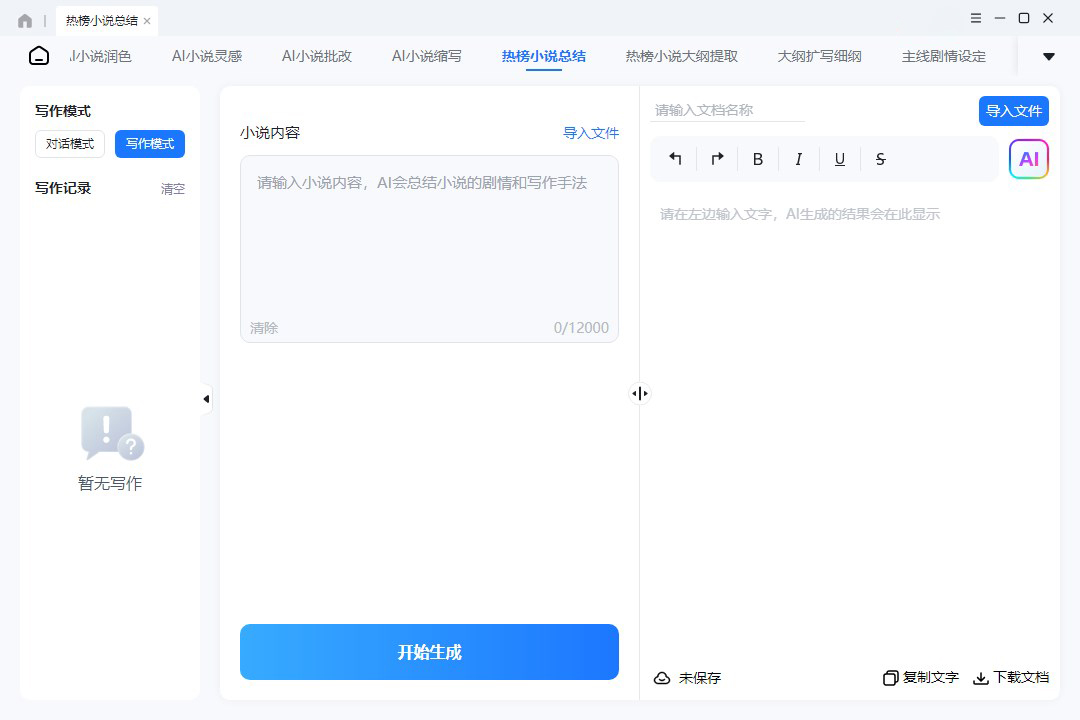
Task: Click 复制文字 to copy text
Action: (x=921, y=678)
